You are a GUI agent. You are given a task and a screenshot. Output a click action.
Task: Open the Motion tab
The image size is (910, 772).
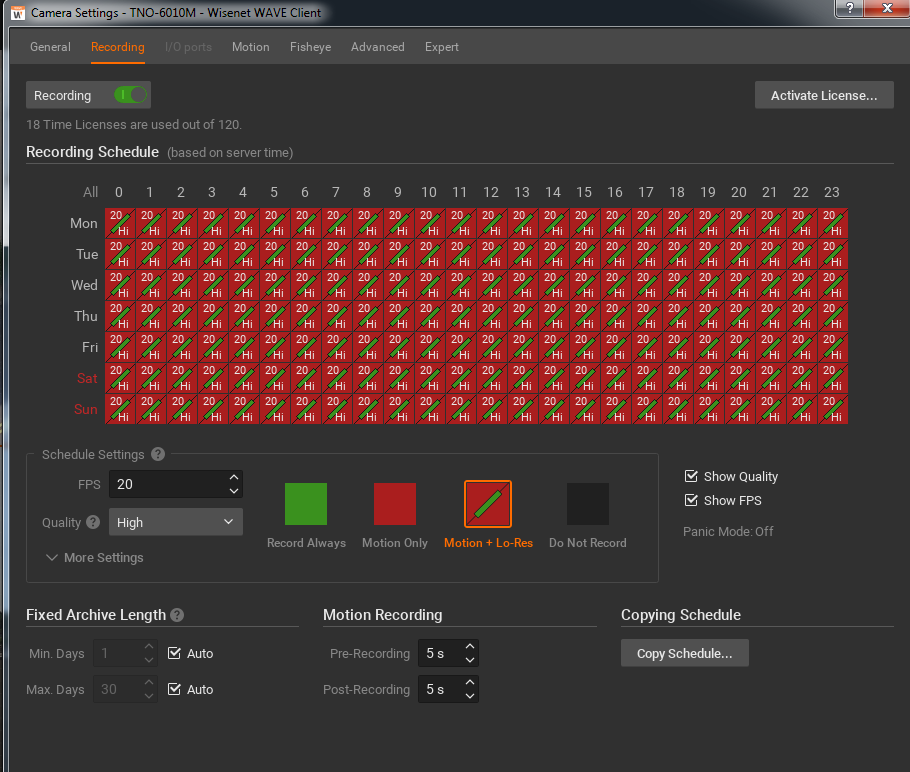click(x=251, y=47)
